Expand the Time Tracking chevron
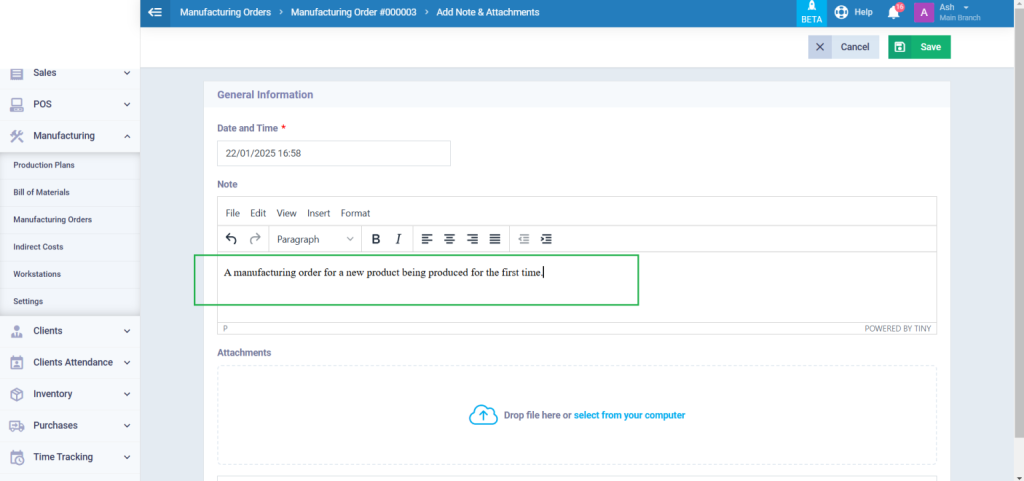This screenshot has height=481, width=1024. coord(127,457)
